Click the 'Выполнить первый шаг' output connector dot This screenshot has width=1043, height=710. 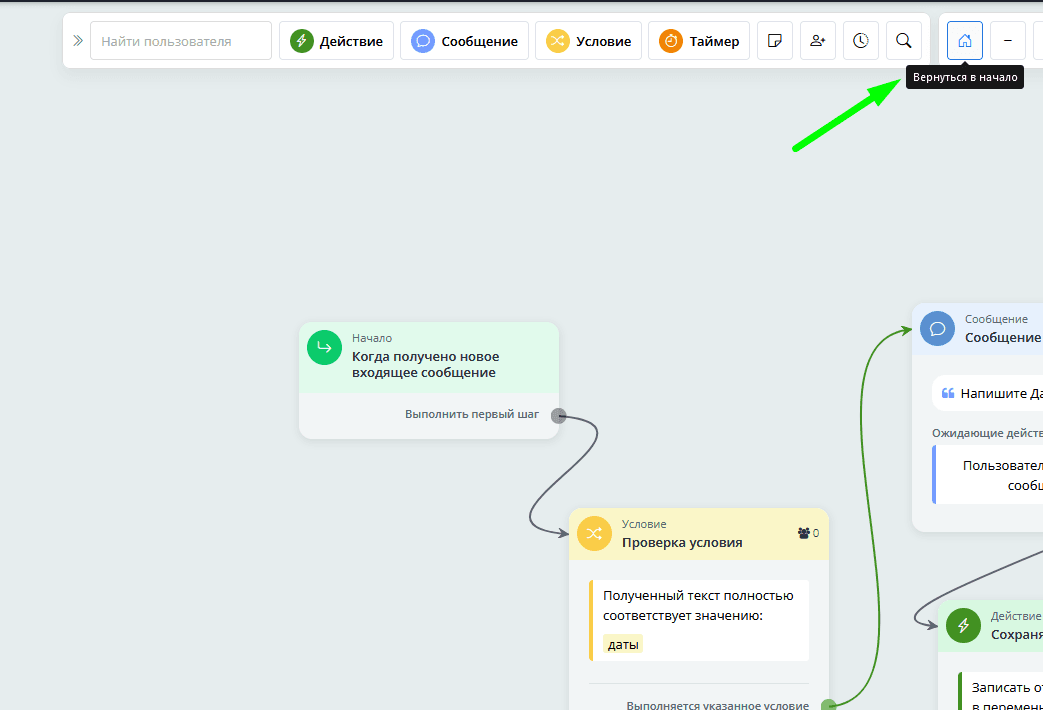click(x=558, y=416)
